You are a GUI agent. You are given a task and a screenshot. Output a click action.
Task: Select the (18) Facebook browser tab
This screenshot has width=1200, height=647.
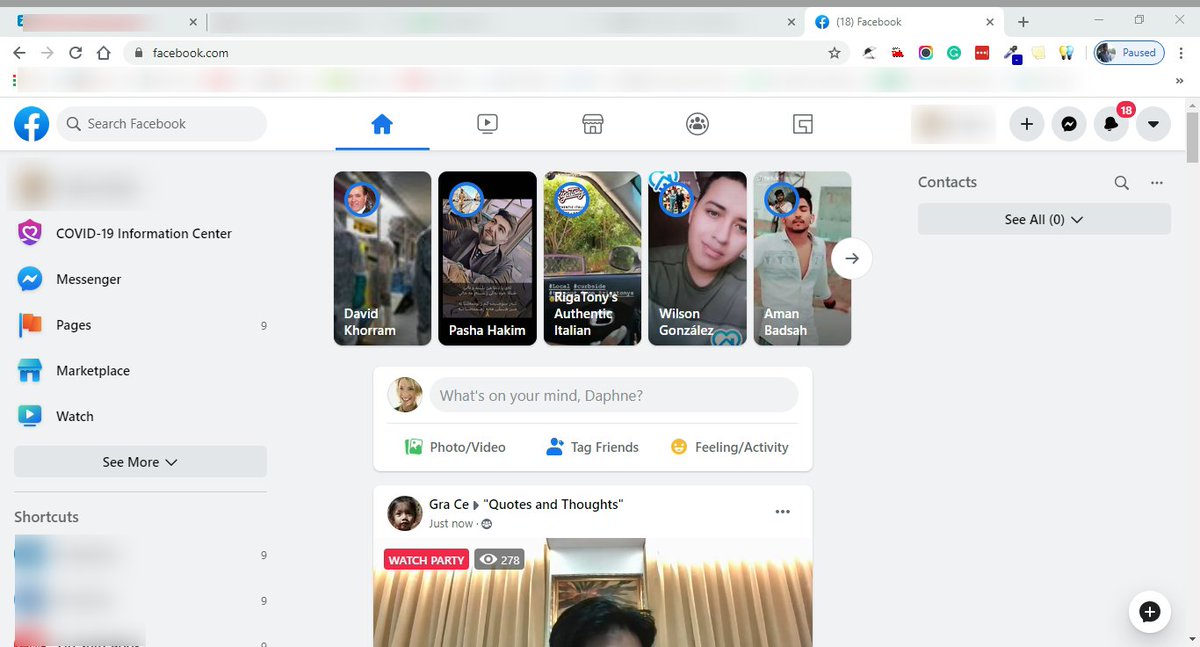click(x=904, y=22)
